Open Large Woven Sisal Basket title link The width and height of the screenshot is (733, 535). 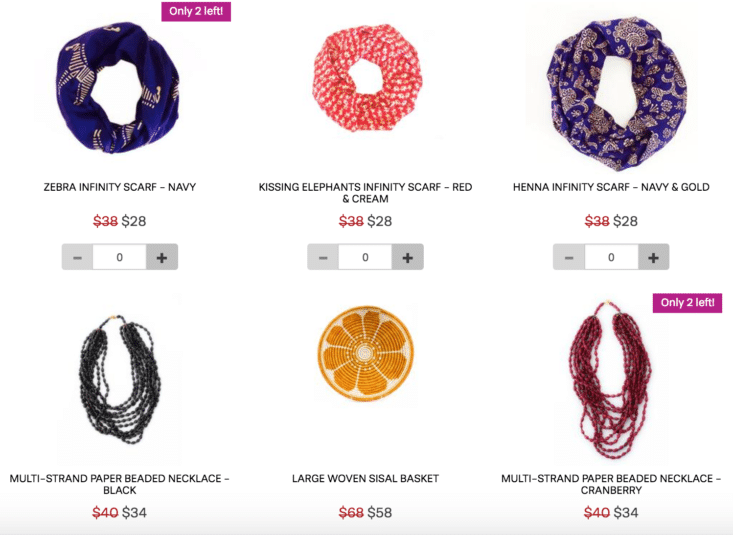(365, 478)
